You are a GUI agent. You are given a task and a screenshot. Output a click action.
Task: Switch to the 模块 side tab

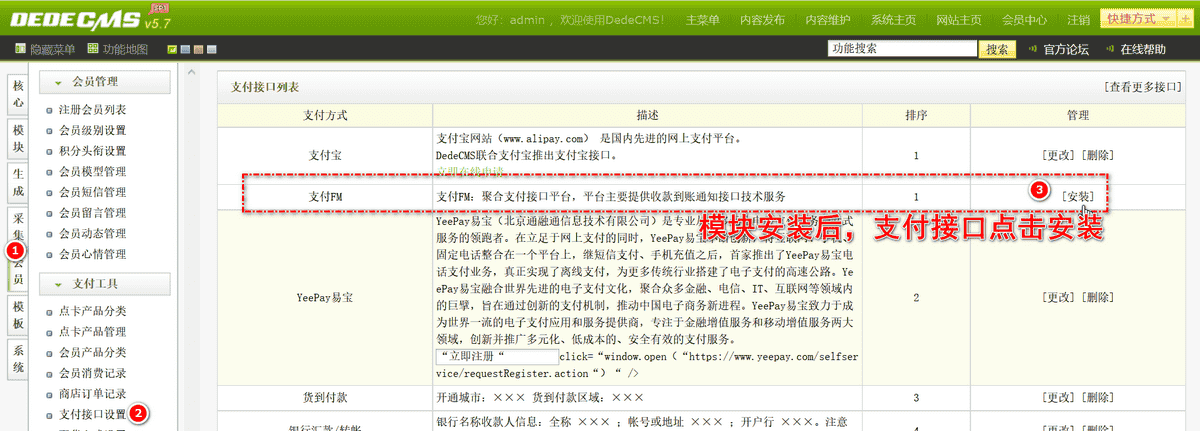[18, 139]
